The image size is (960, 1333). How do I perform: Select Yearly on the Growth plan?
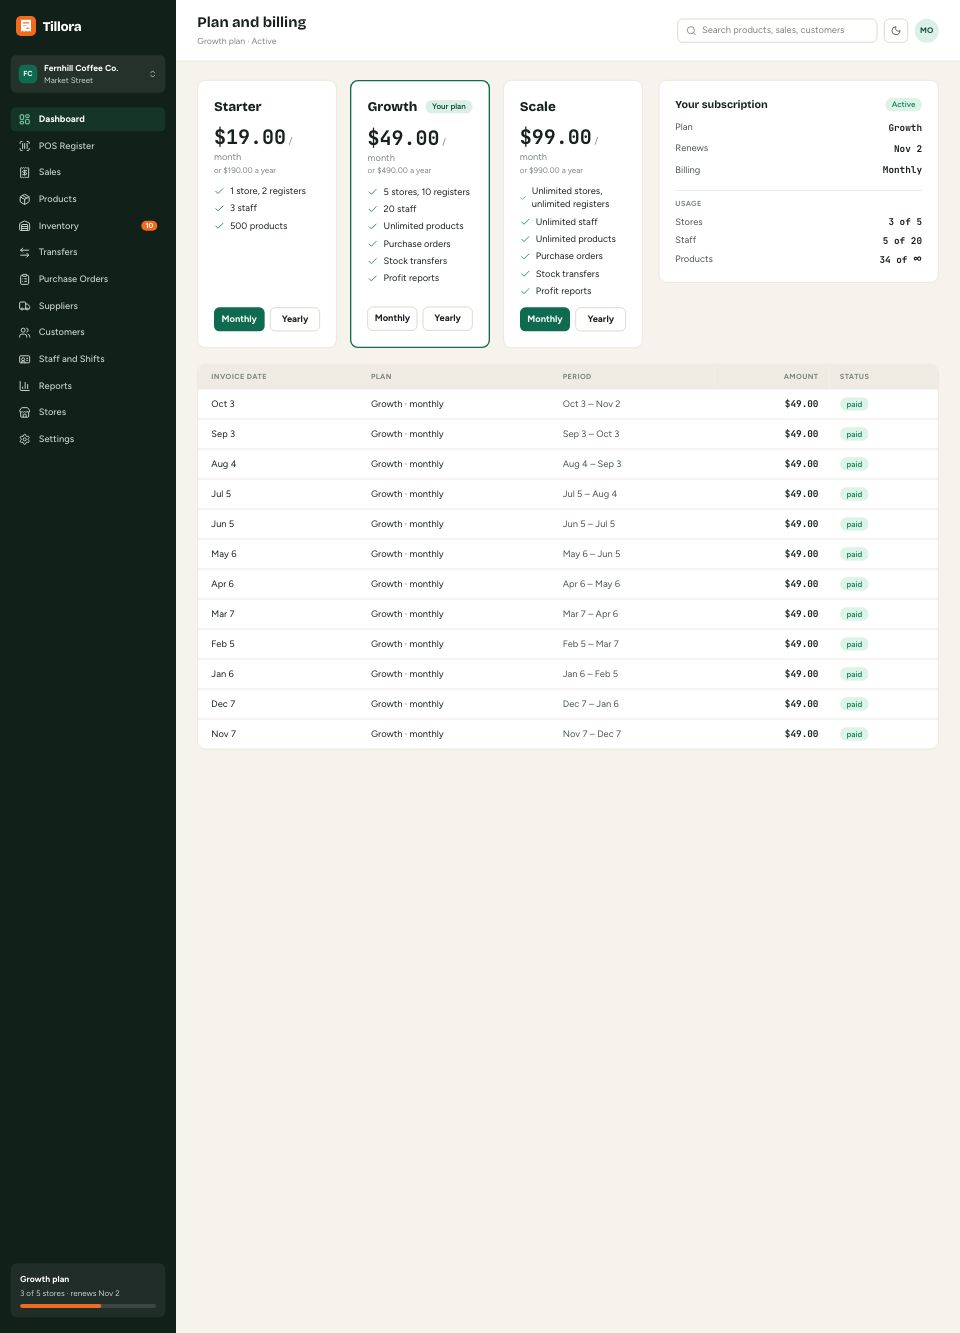click(447, 318)
